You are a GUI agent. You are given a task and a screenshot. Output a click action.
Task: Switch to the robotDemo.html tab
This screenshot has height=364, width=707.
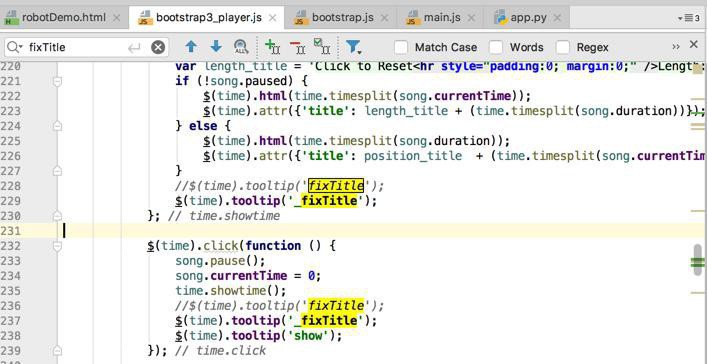pos(64,18)
